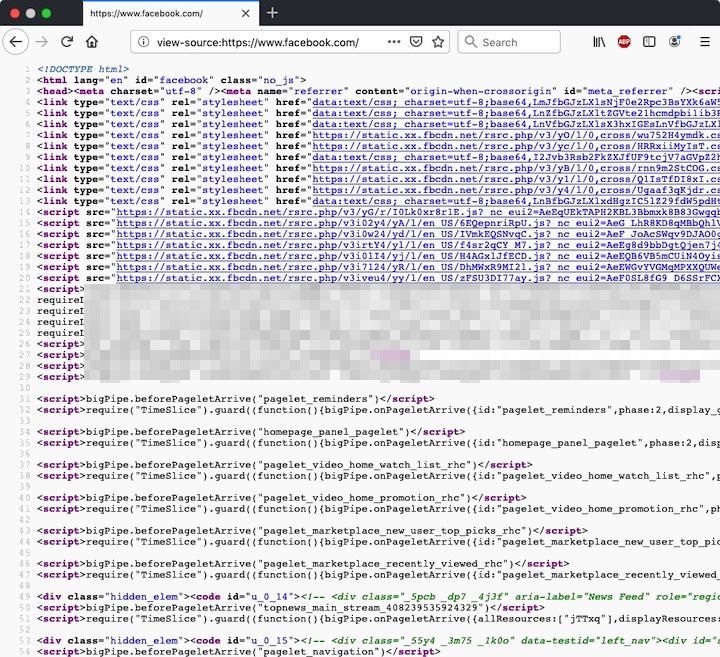The height and width of the screenshot is (657, 720).
Task: Open the HRRxiiMyIsT stylesheet link
Action: tap(516, 146)
